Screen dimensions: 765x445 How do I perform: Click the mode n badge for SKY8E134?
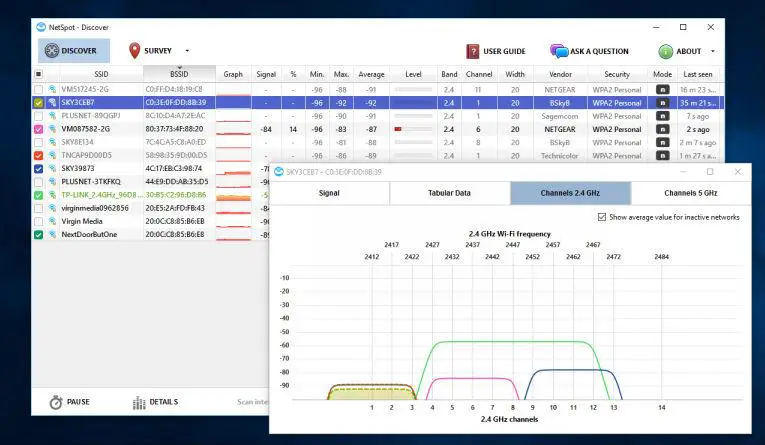(x=663, y=142)
